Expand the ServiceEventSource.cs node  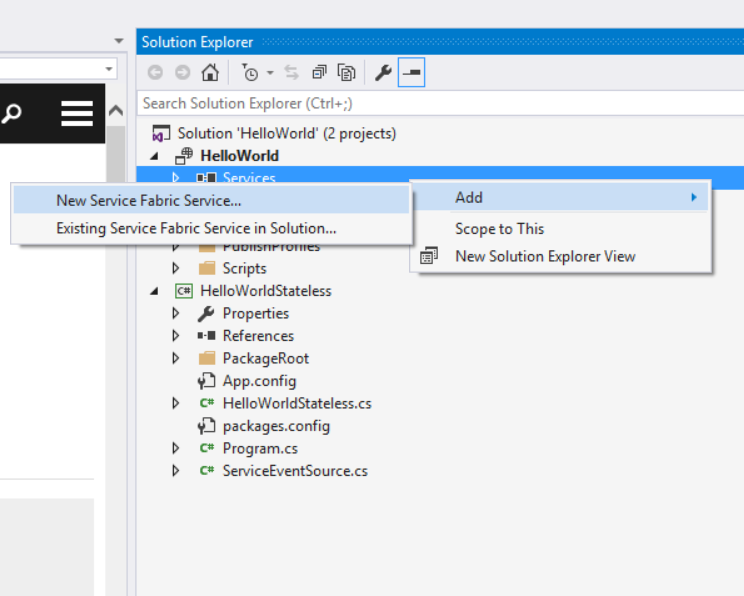point(176,471)
